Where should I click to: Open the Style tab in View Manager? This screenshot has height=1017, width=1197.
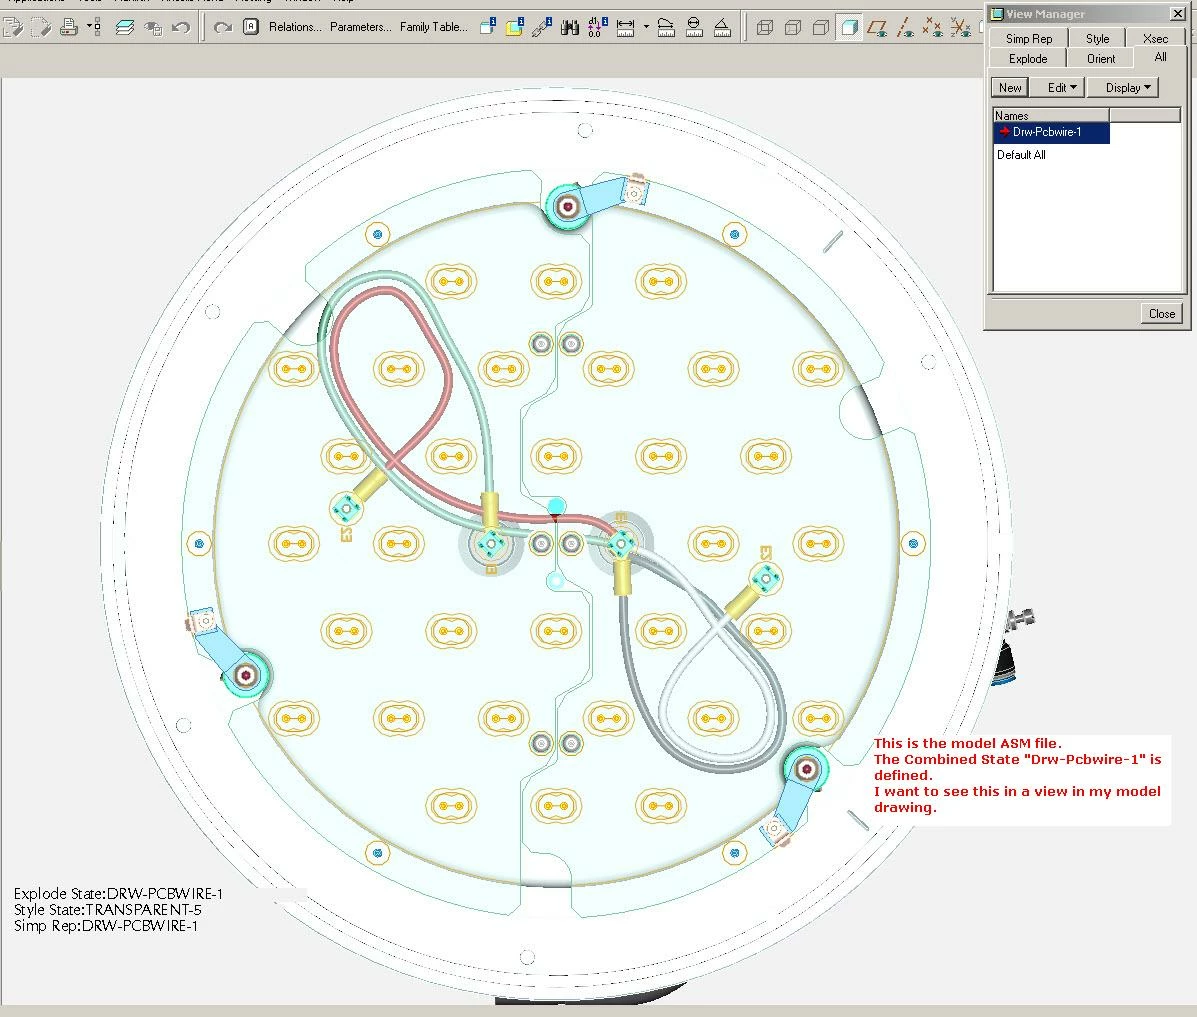[x=1097, y=38]
